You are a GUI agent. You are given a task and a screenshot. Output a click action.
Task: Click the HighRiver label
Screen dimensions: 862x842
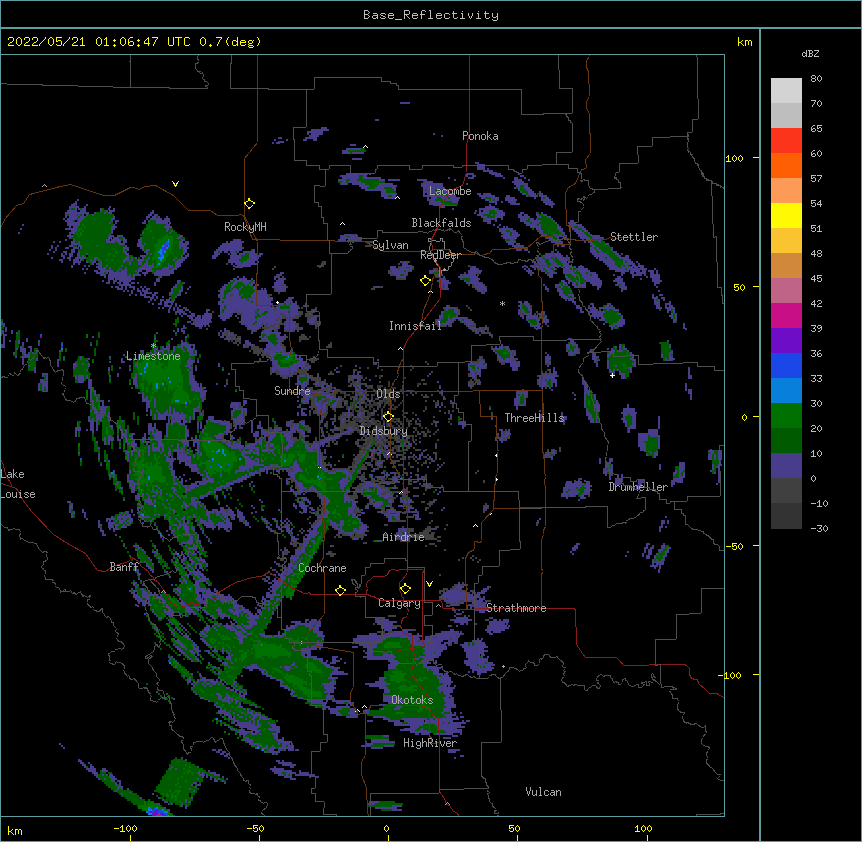coord(430,743)
